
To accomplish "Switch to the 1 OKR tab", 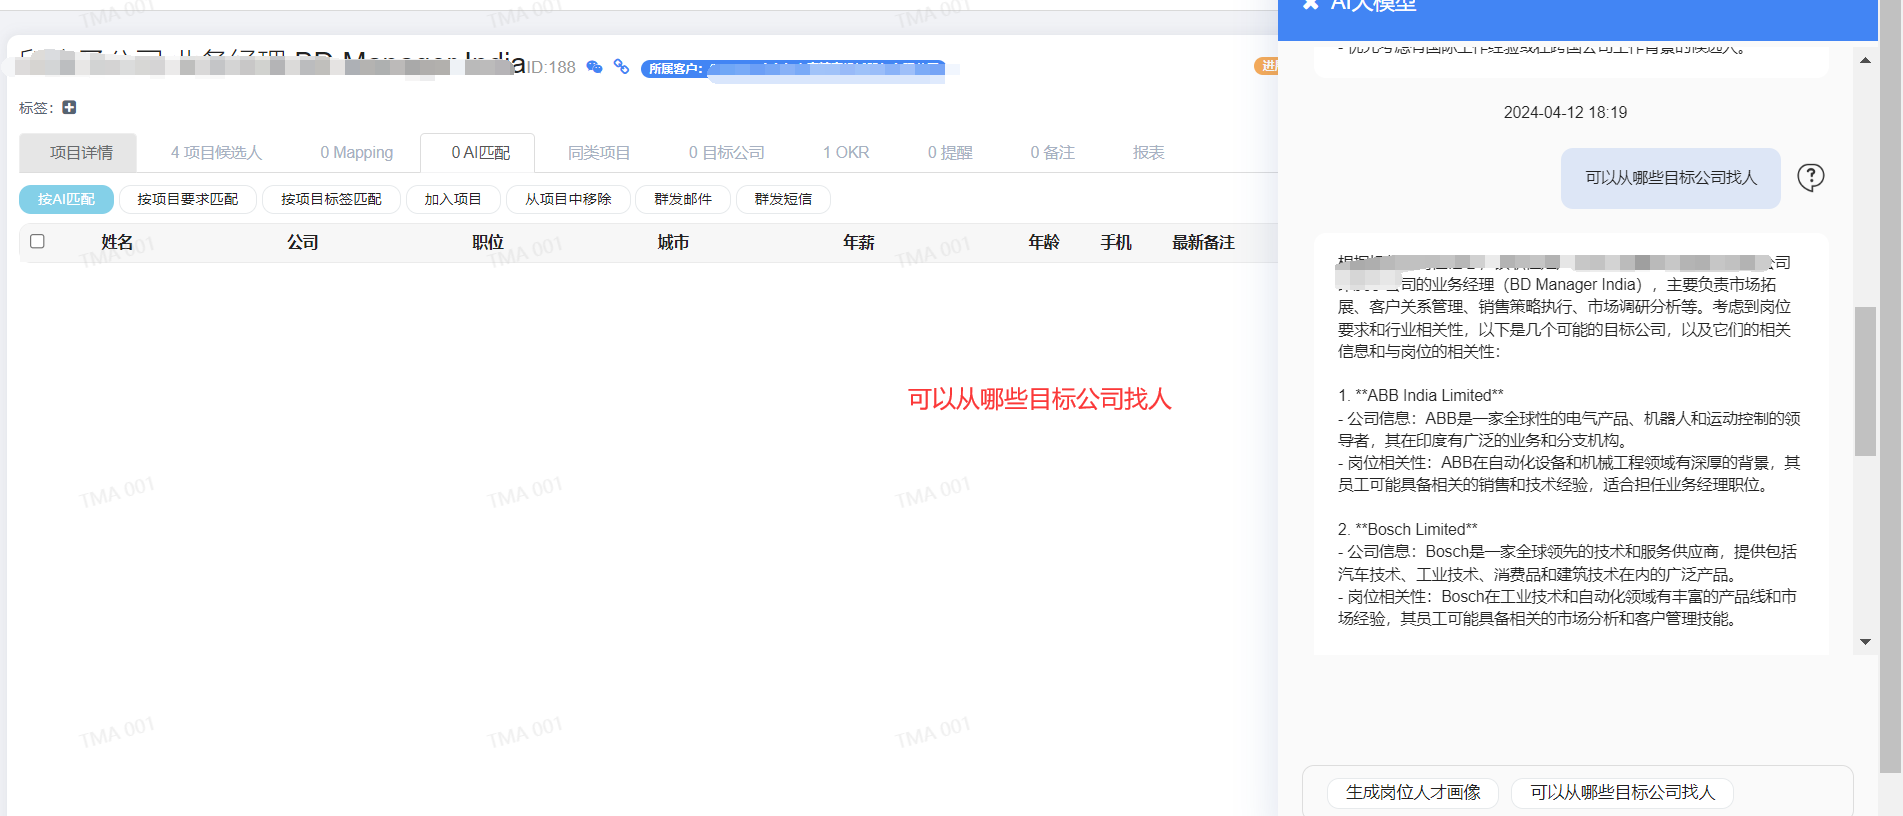I will (x=846, y=153).
